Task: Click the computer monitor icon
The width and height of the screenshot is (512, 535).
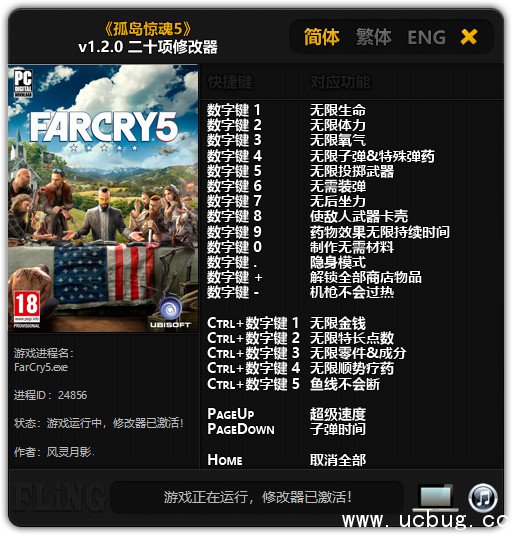Action: [x=435, y=498]
